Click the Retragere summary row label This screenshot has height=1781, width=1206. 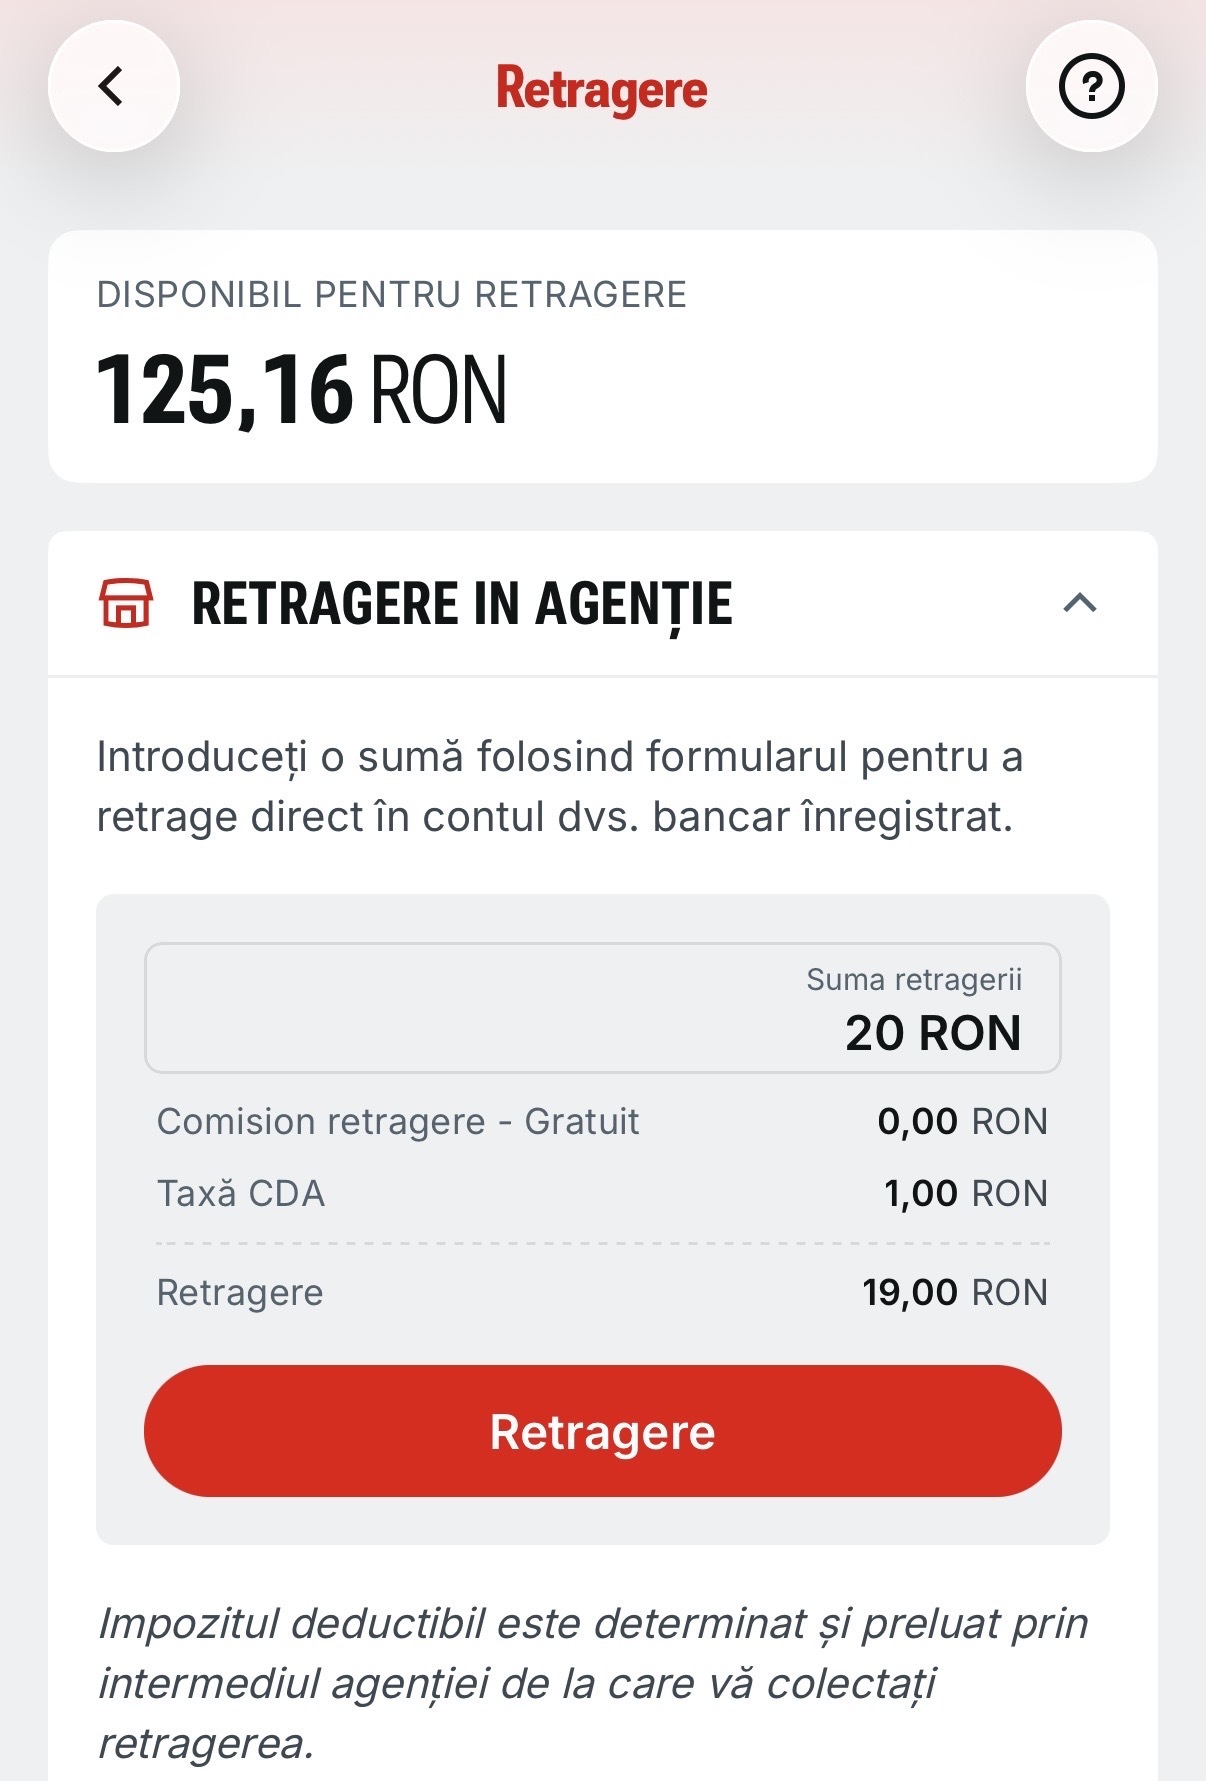(240, 1293)
